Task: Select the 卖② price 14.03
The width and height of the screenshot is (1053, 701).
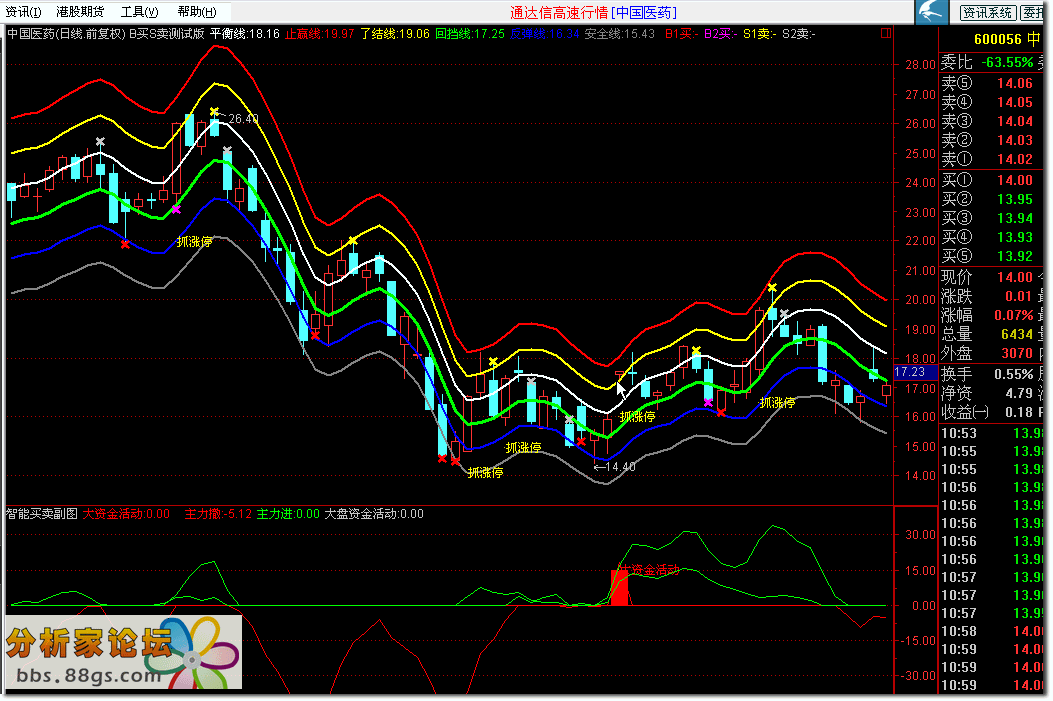Action: [1014, 140]
